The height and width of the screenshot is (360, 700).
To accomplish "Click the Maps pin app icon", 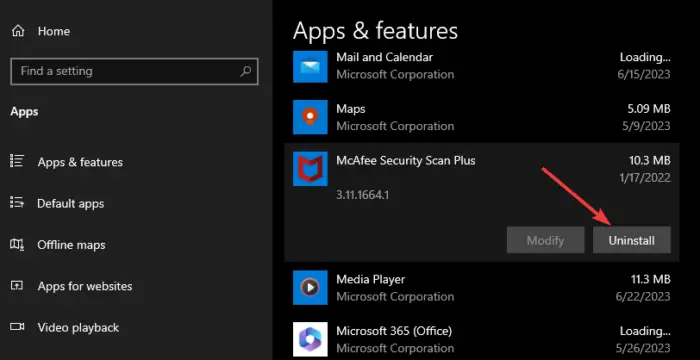I will (310, 117).
